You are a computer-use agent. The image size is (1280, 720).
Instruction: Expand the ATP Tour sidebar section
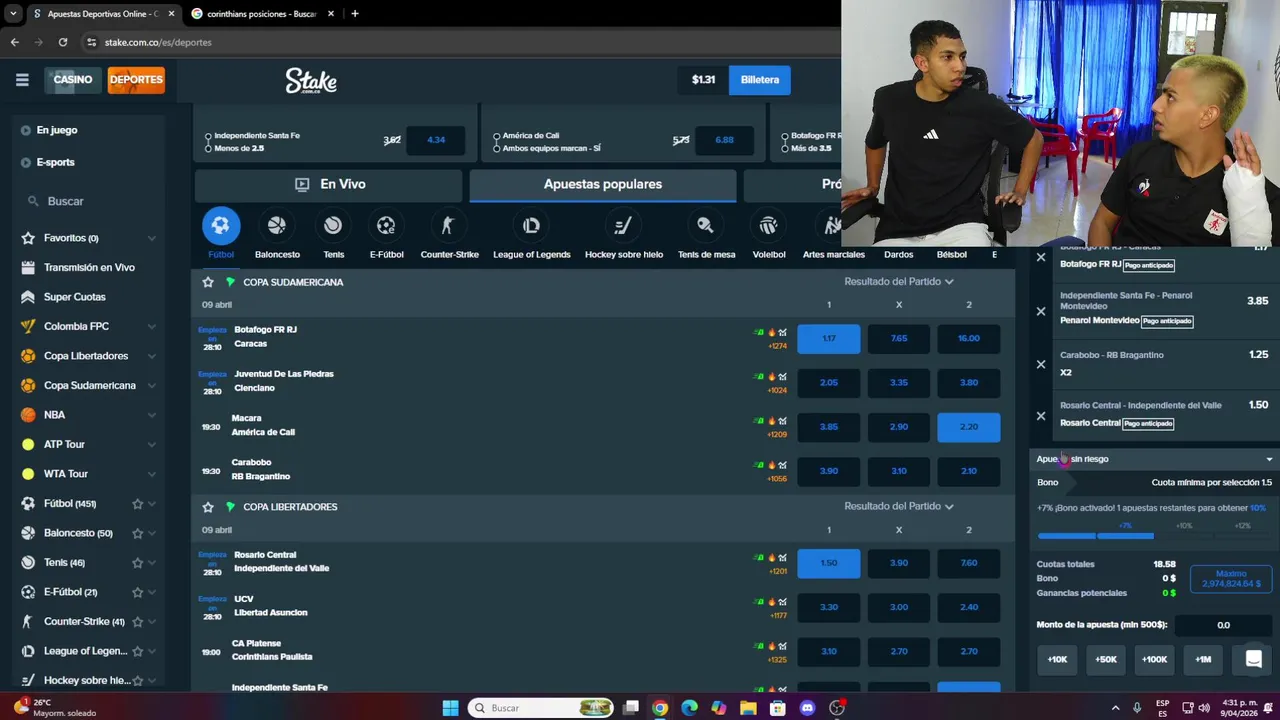coord(151,444)
